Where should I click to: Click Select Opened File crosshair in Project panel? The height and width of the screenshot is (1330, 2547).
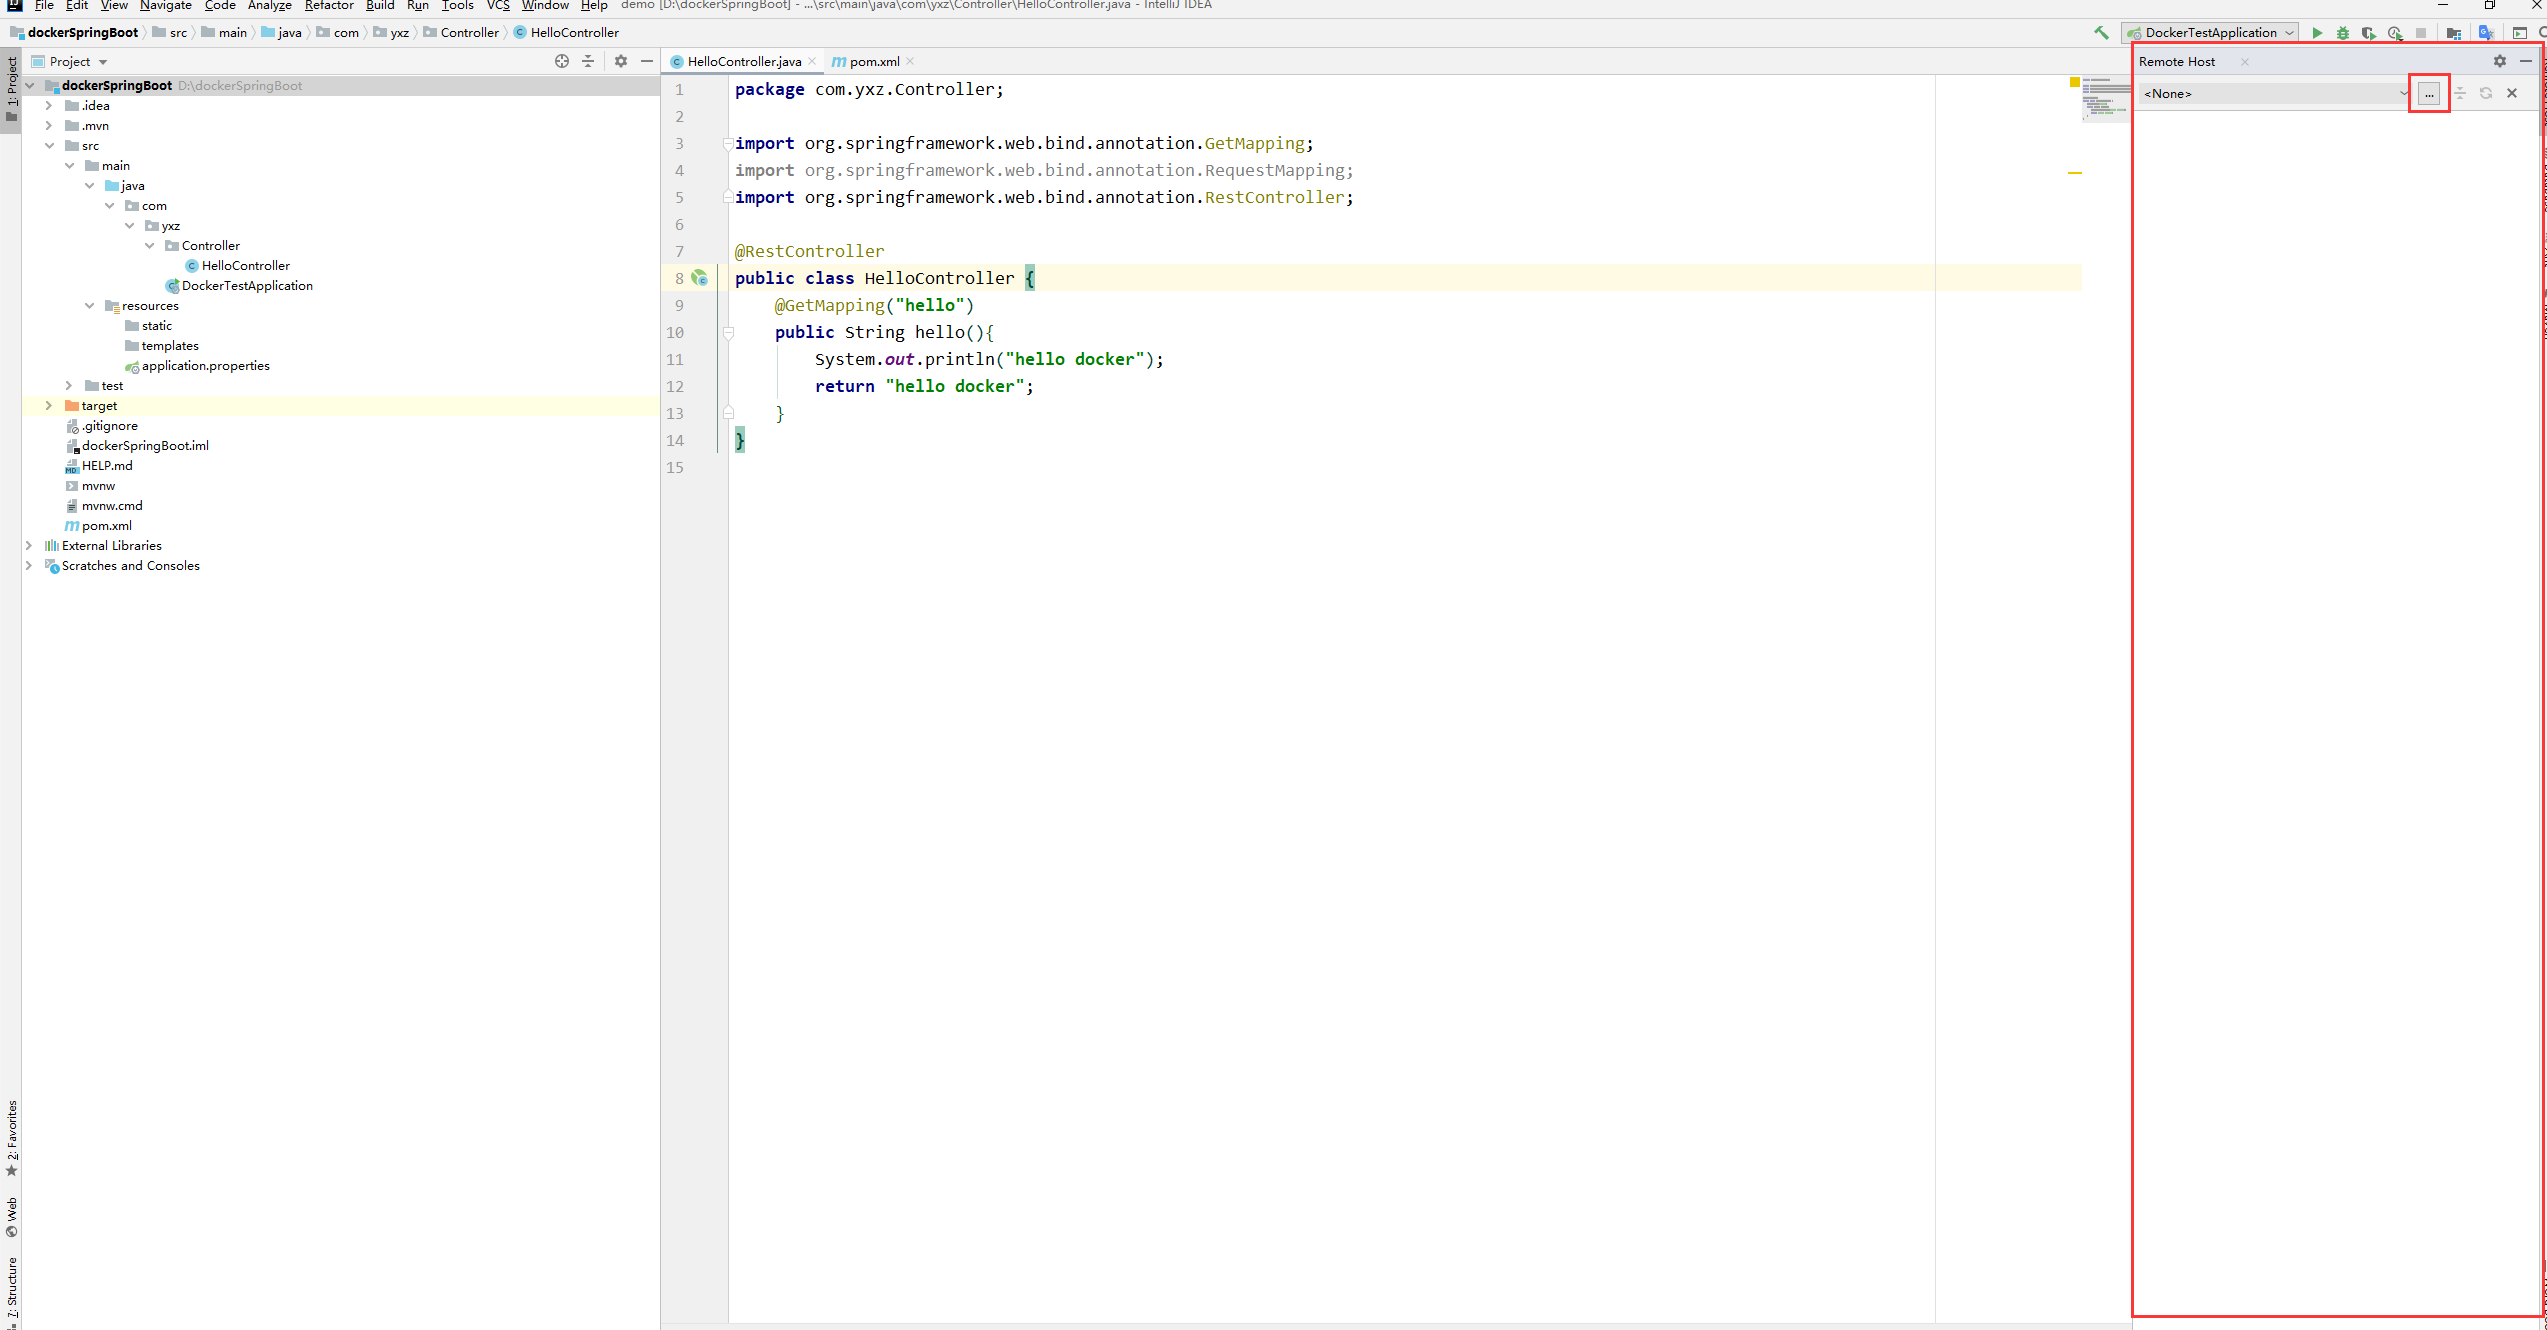click(562, 61)
